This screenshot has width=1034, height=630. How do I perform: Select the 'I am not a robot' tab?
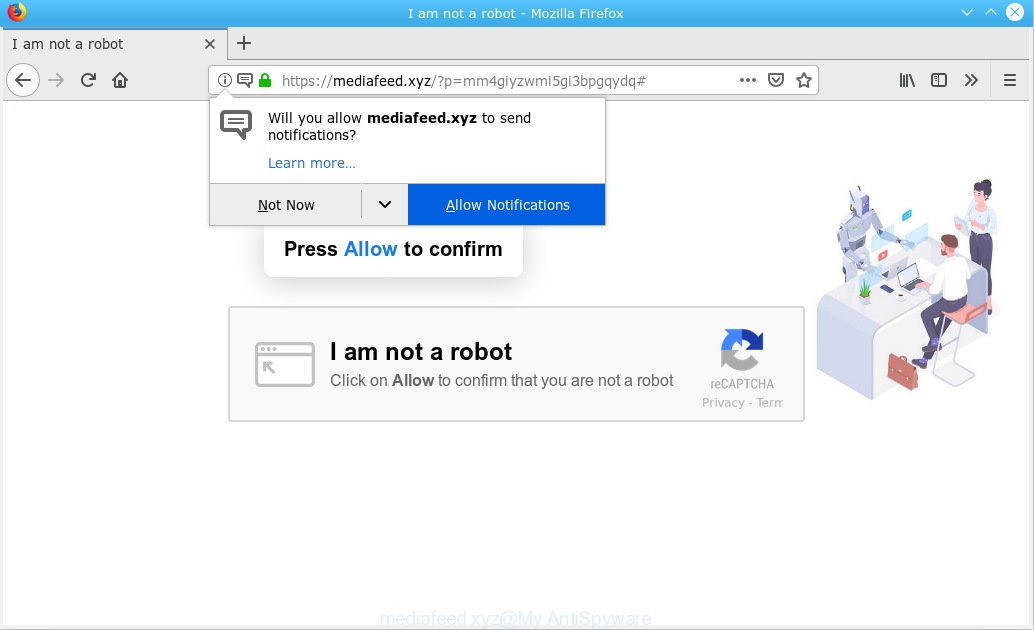coord(114,44)
